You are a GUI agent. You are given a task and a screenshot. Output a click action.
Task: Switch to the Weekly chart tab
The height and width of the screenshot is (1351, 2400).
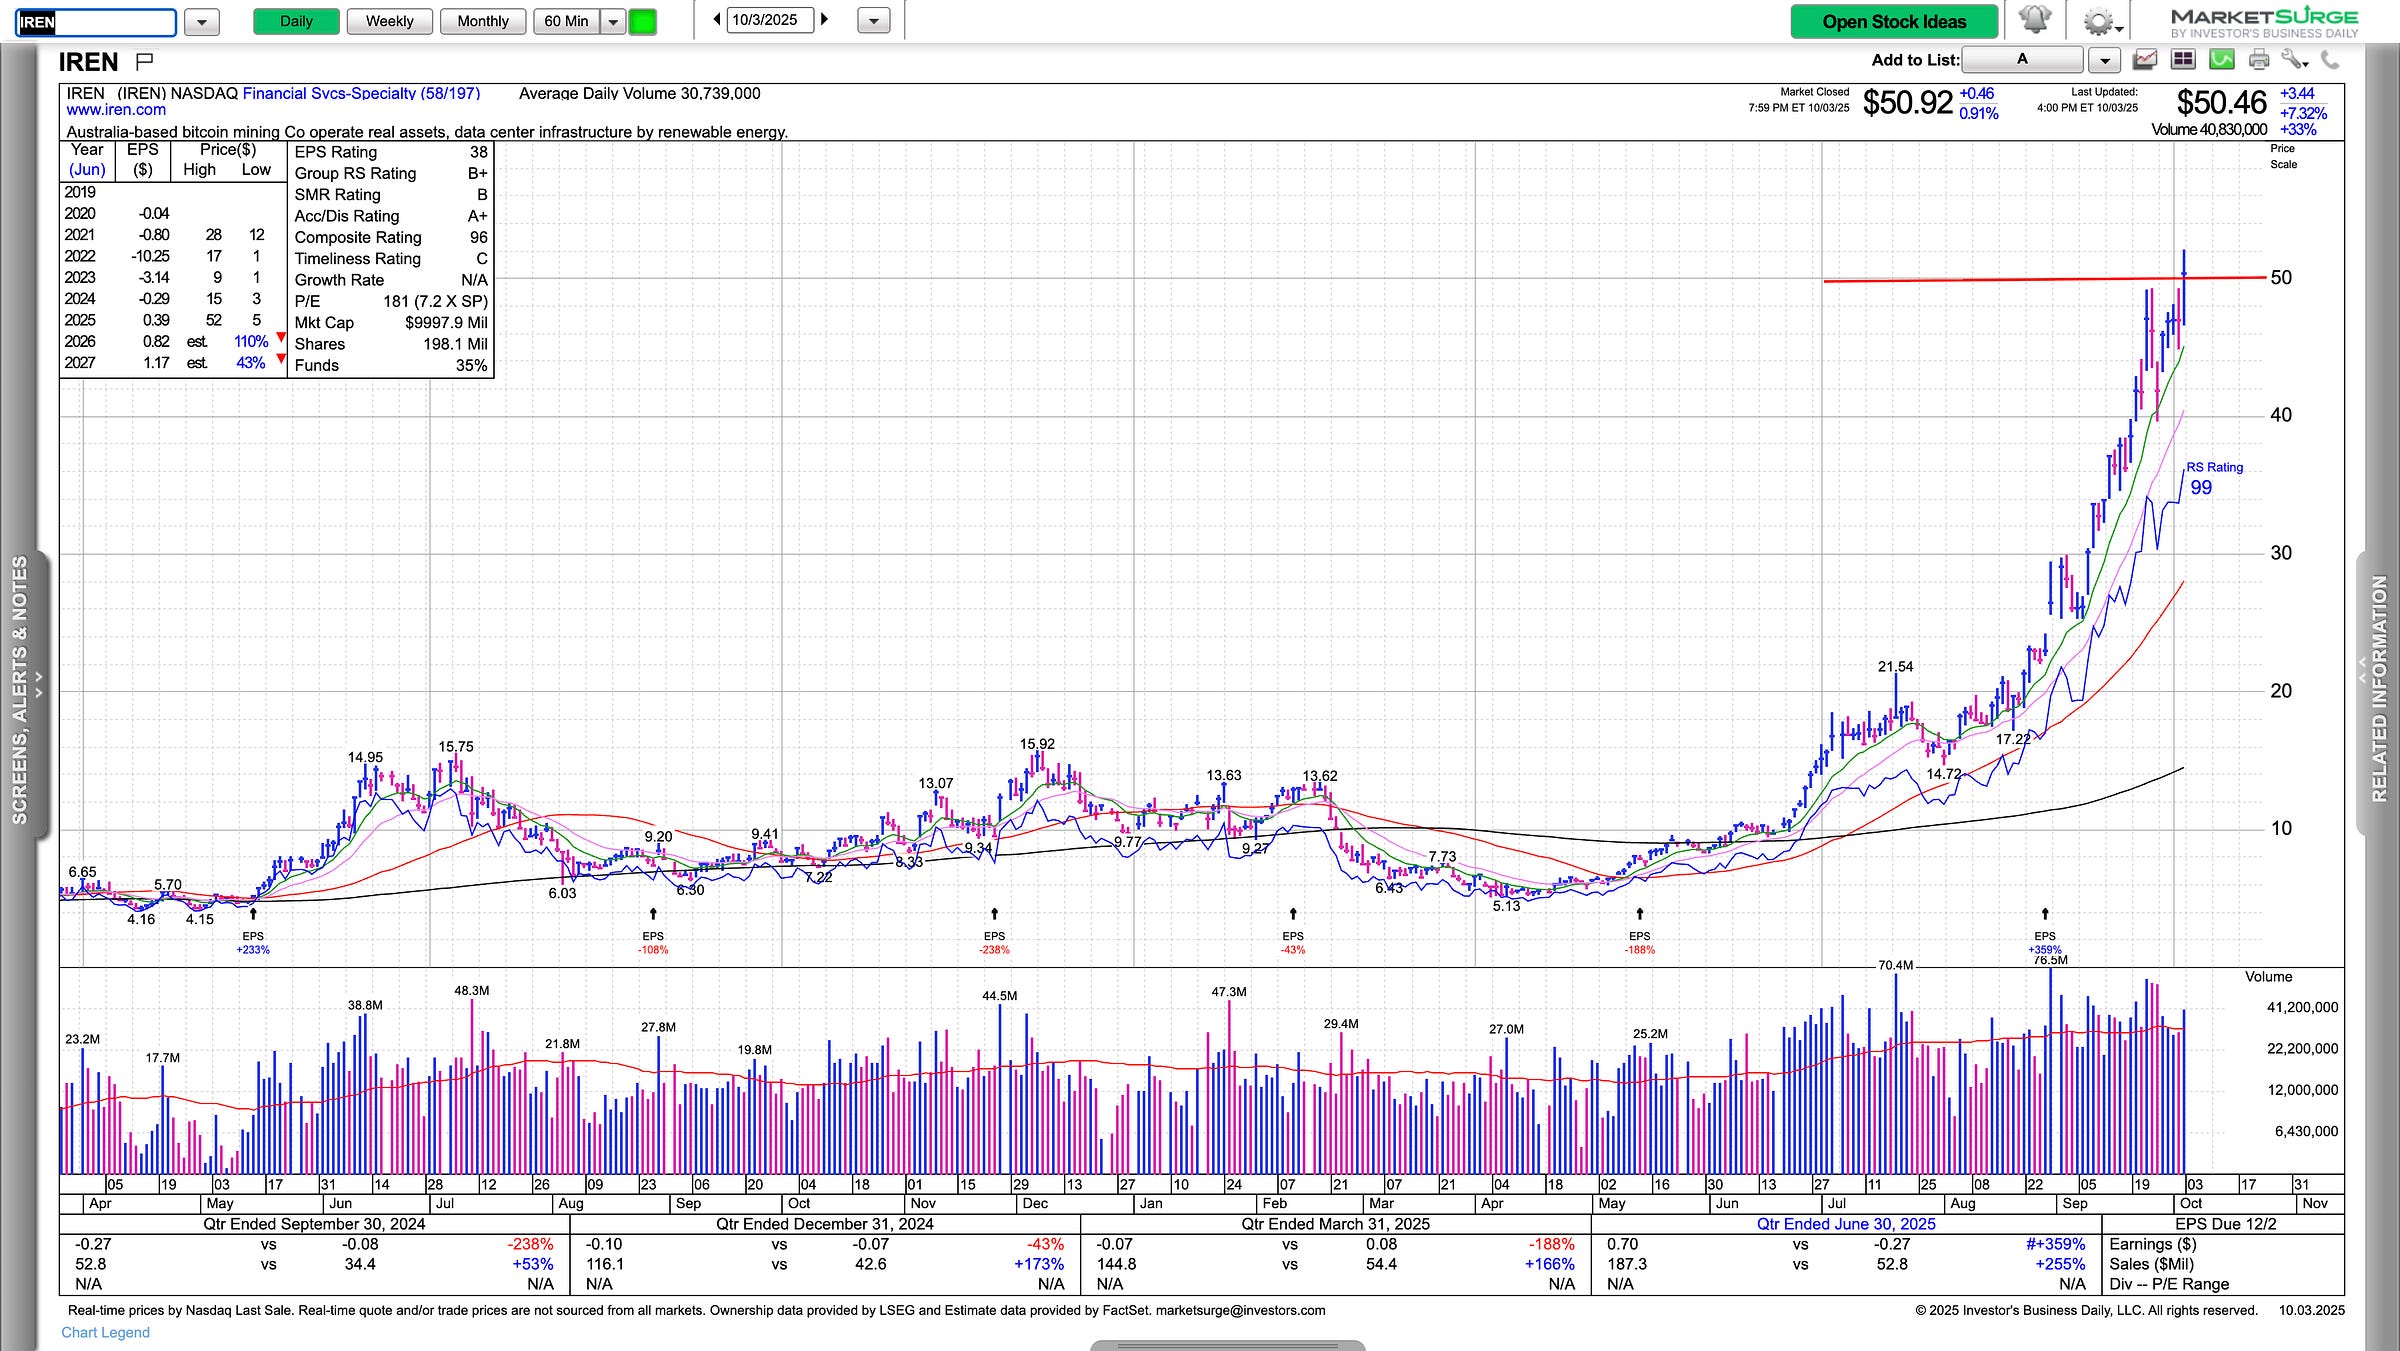(x=389, y=21)
